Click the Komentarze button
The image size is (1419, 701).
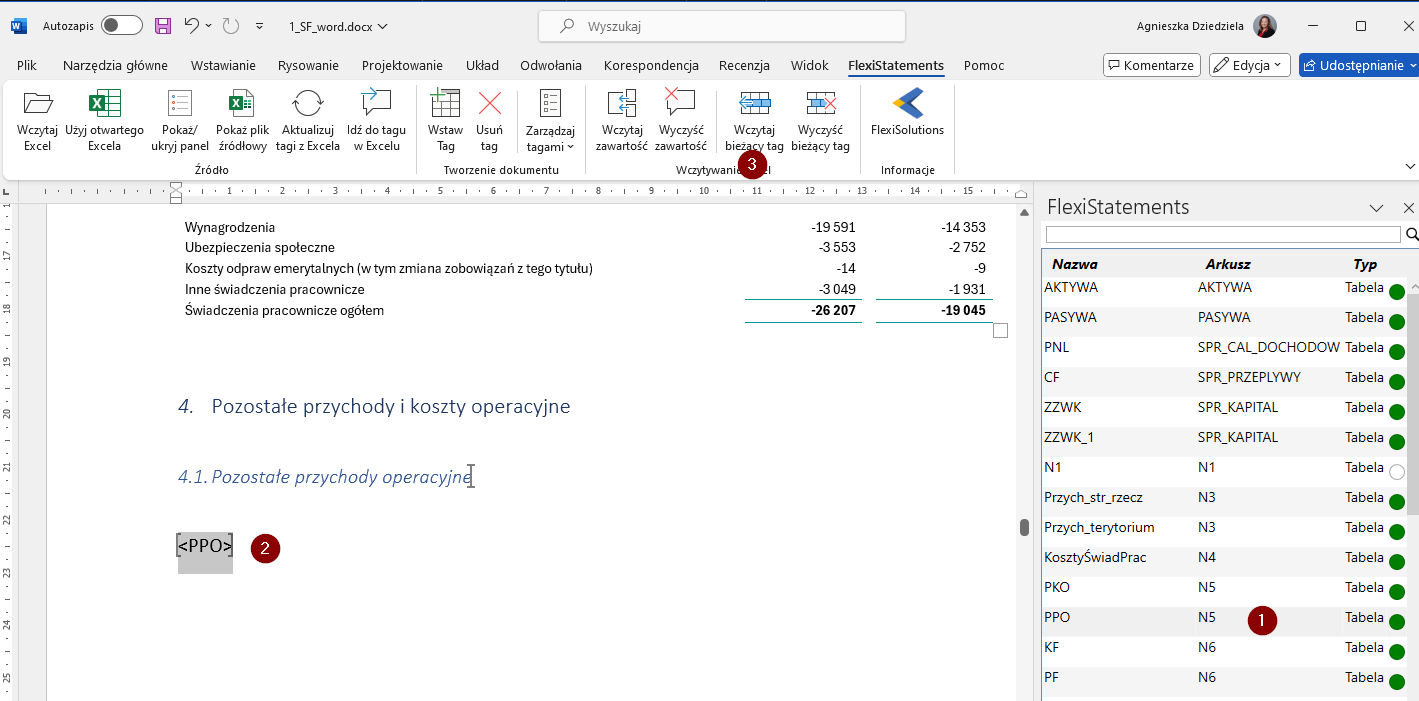pyautogui.click(x=1151, y=65)
